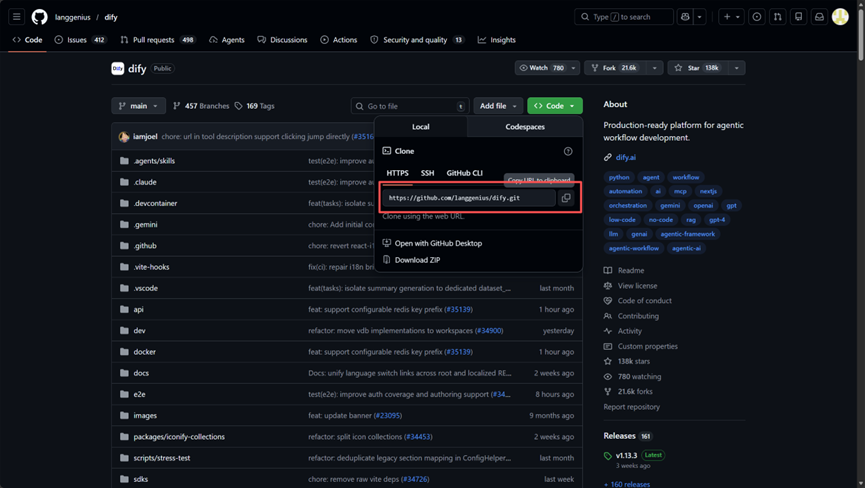Open commit link #34900 in dev row
This screenshot has height=488, width=865.
[489, 331]
